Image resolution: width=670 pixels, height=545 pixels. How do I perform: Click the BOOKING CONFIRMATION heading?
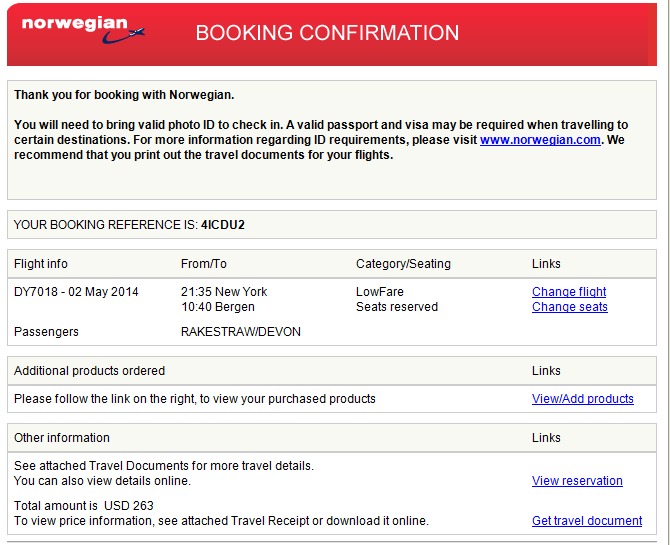click(327, 33)
